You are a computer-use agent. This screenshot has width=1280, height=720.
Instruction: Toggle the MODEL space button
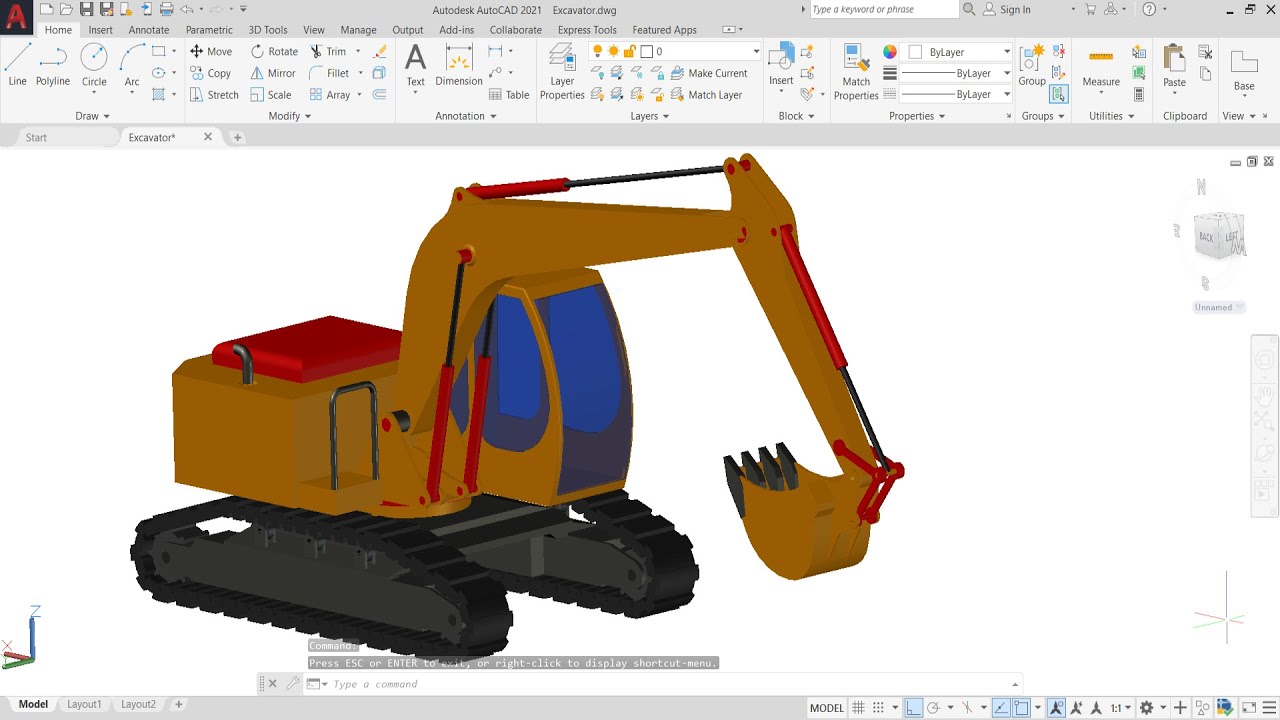tap(826, 708)
